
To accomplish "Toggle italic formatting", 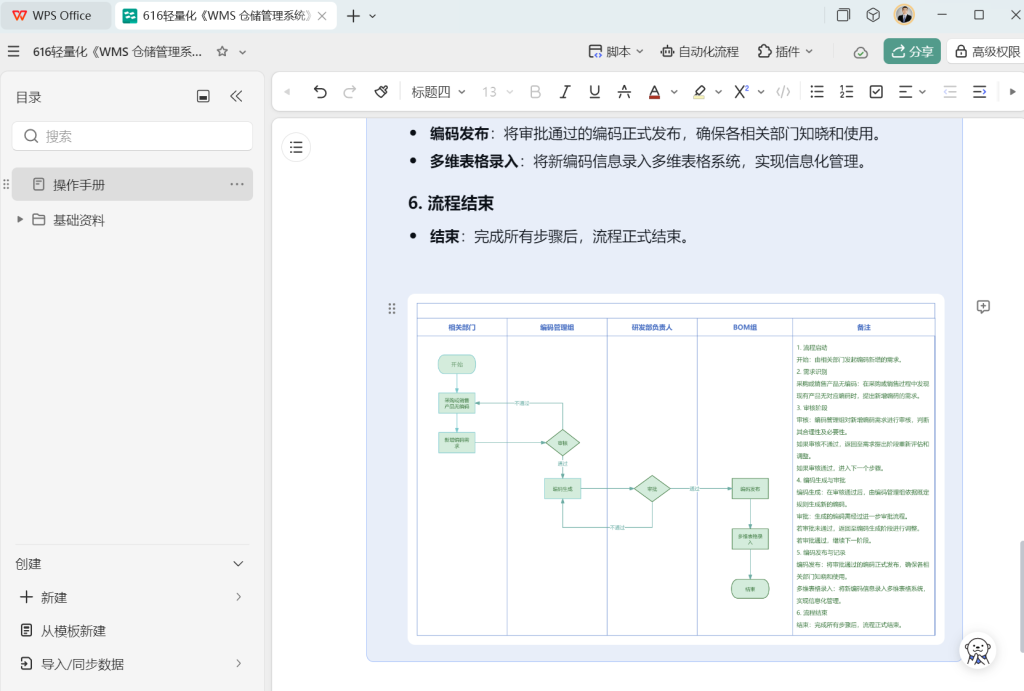I will pos(565,92).
